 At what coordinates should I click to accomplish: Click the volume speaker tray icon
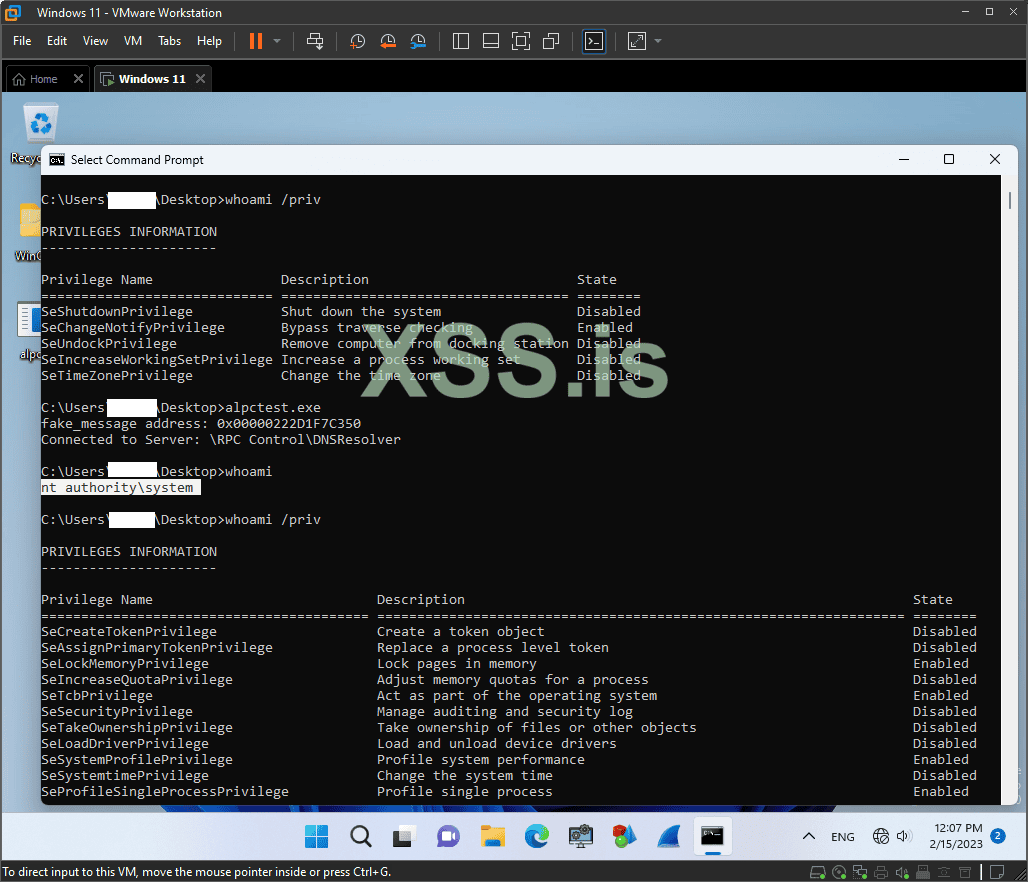pos(903,836)
